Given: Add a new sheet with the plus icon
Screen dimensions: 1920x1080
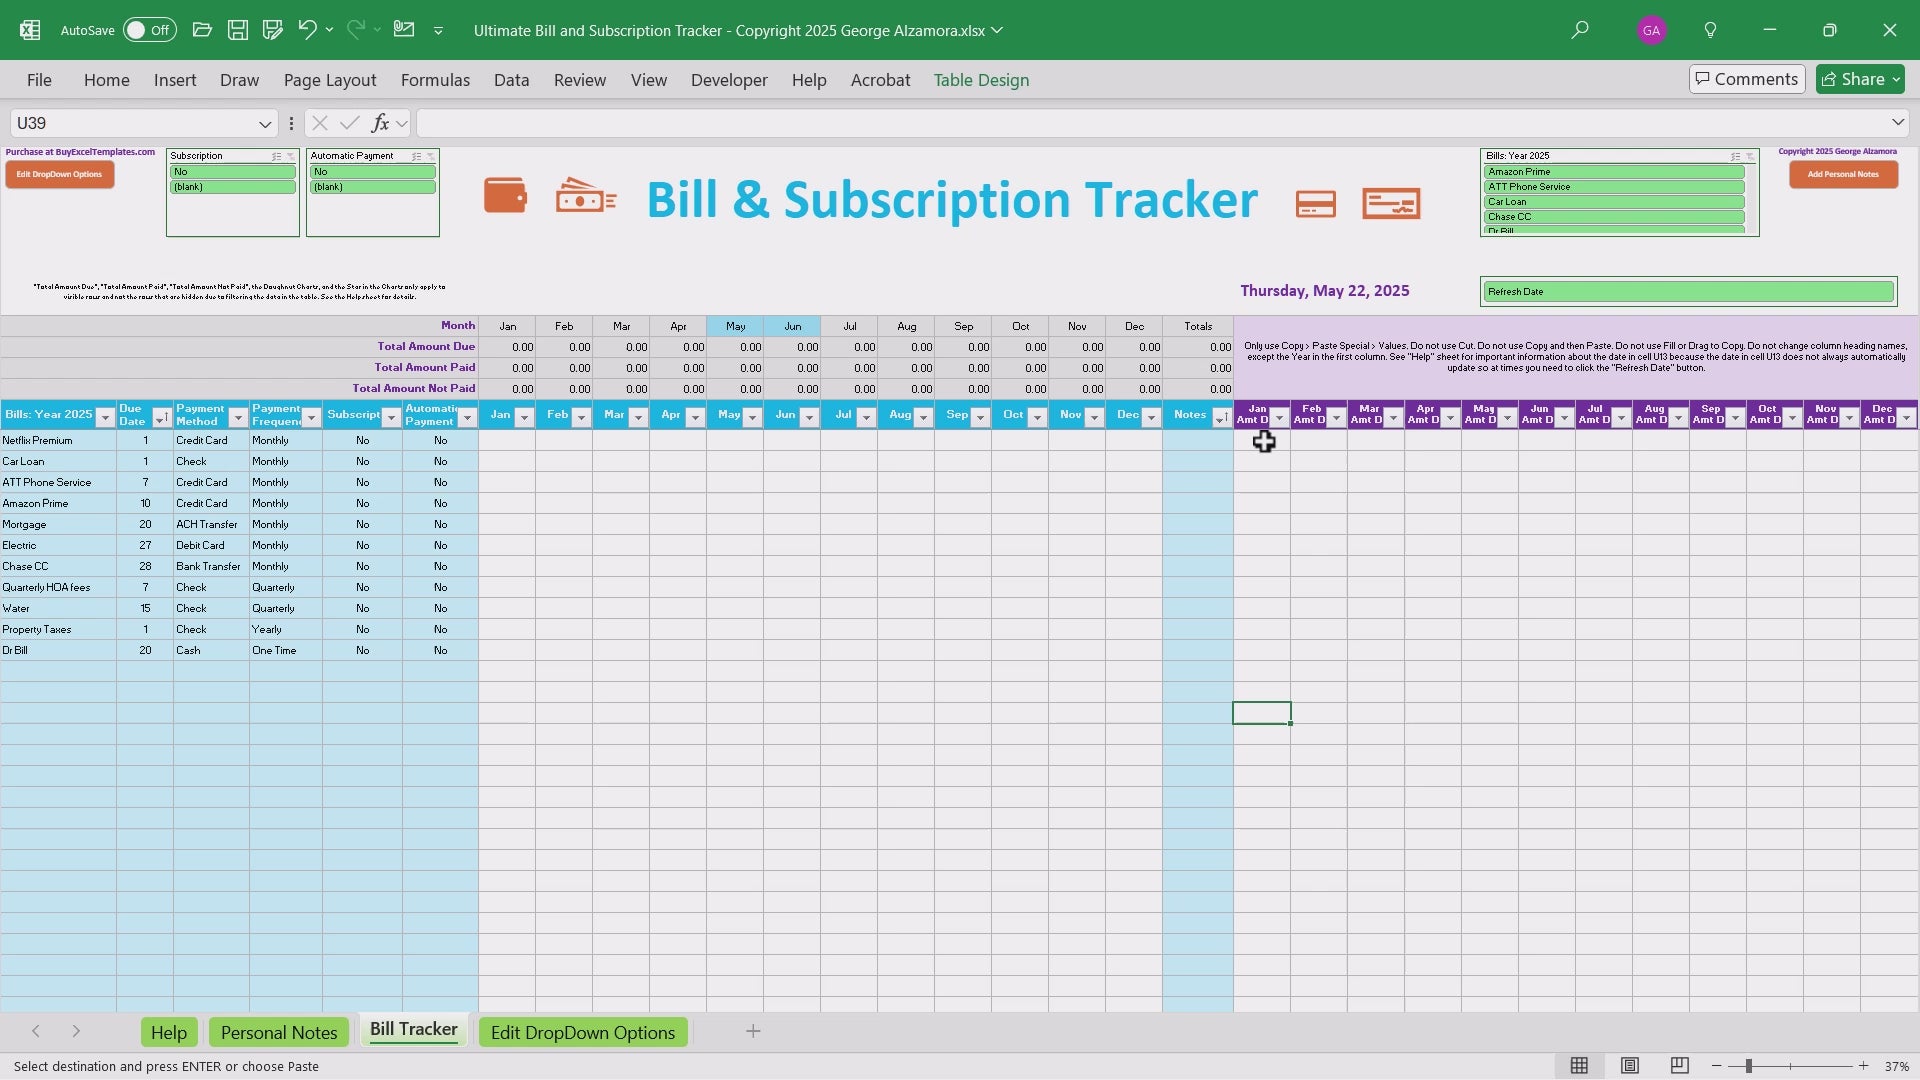Looking at the screenshot, I should pos(754,1031).
